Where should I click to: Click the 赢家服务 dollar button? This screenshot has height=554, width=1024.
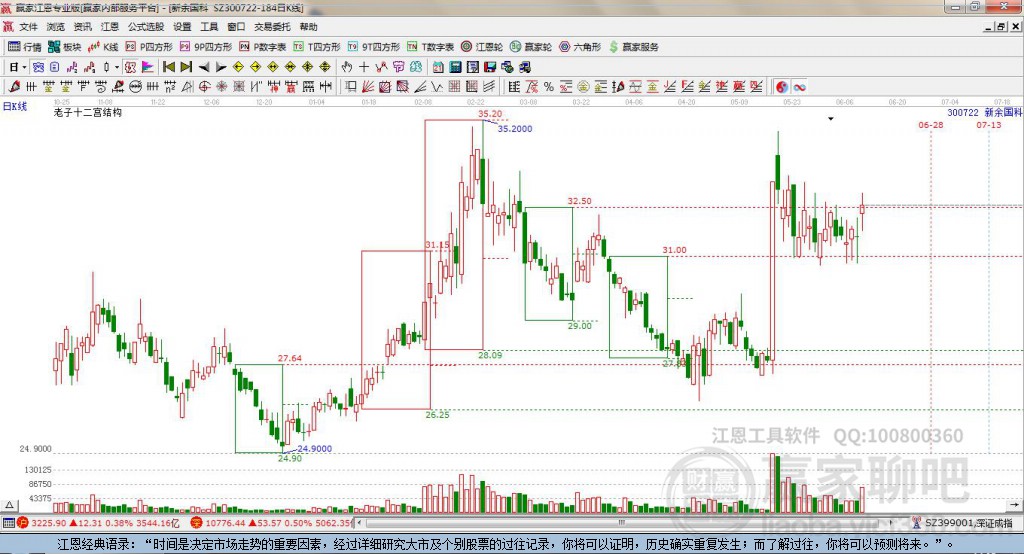click(633, 47)
